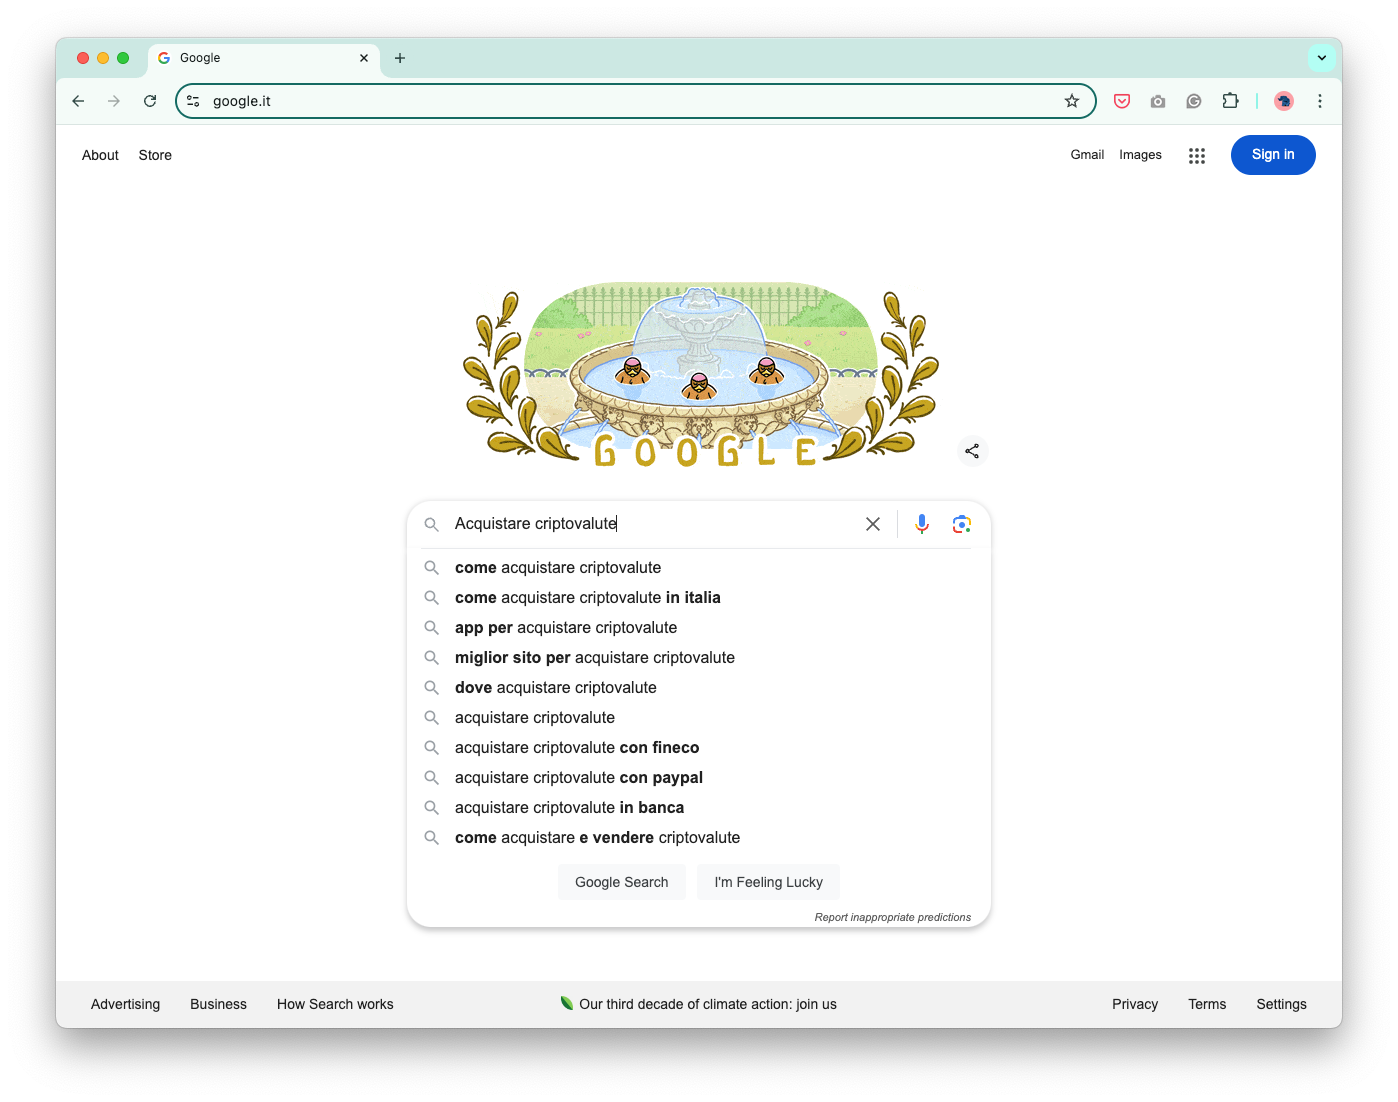Image resolution: width=1398 pixels, height=1102 pixels.
Task: Click the bookmark star in address bar
Action: point(1071,101)
